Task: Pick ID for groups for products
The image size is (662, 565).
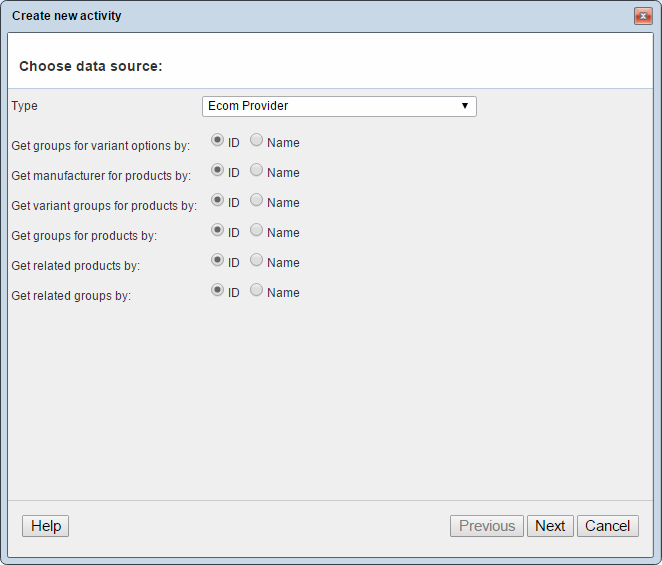Action: tap(218, 231)
